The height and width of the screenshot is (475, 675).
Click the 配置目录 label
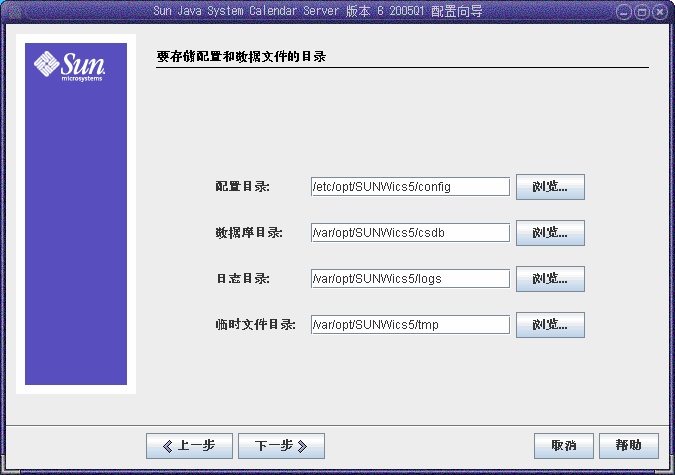(x=242, y=187)
